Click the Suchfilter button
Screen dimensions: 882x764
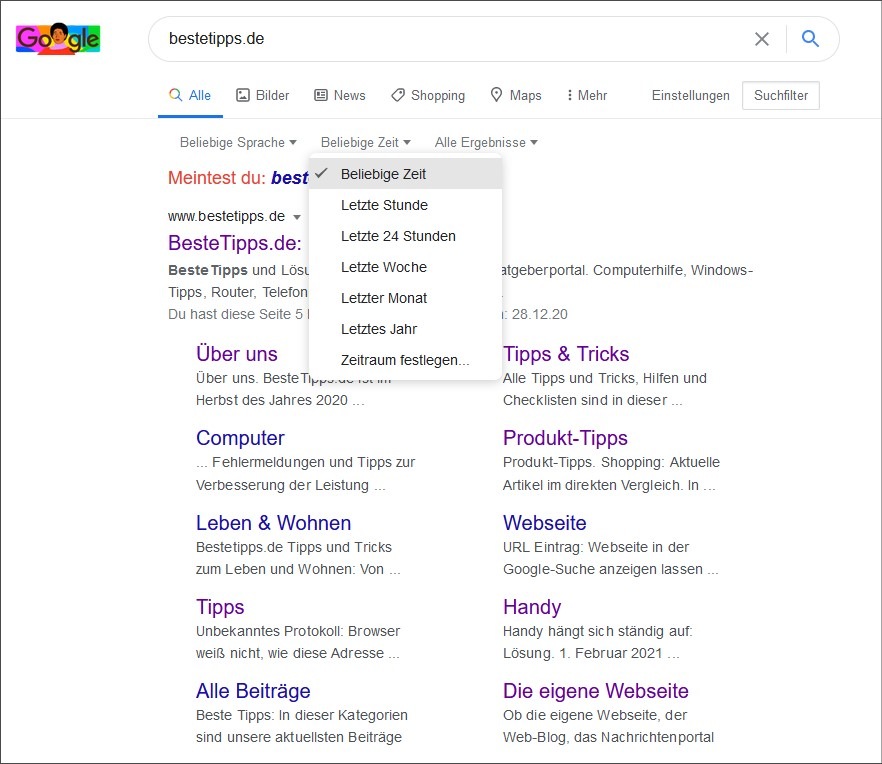[x=780, y=95]
